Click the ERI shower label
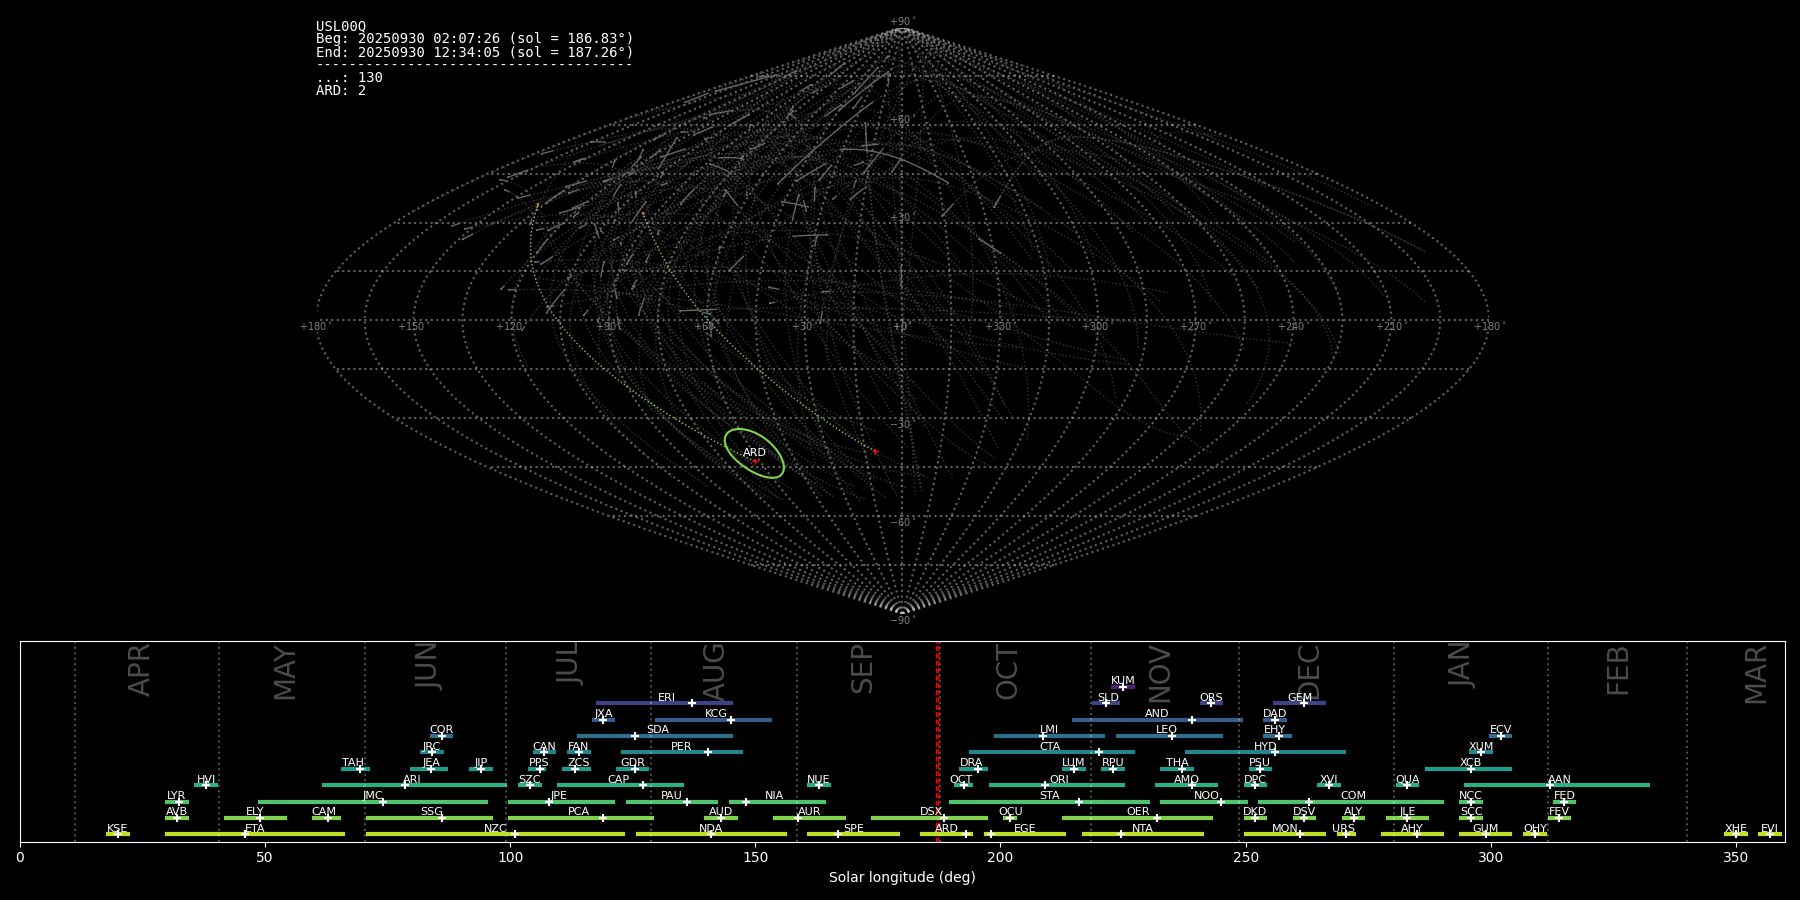 click(x=666, y=697)
